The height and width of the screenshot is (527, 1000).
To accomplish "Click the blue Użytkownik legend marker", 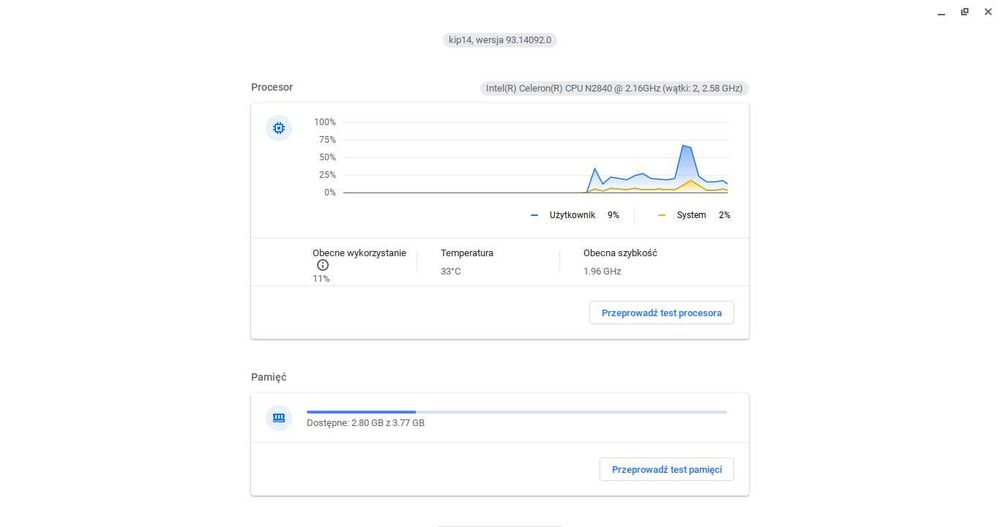I will pyautogui.click(x=534, y=215).
